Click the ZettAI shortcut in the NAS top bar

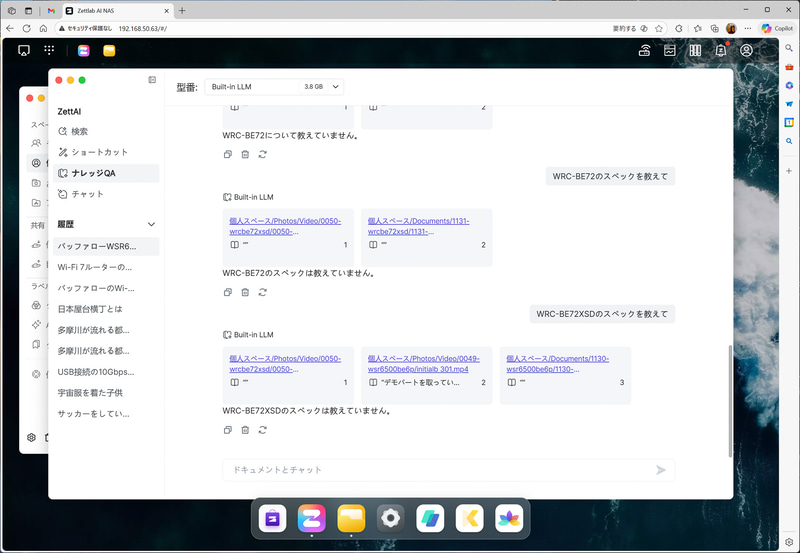84,51
